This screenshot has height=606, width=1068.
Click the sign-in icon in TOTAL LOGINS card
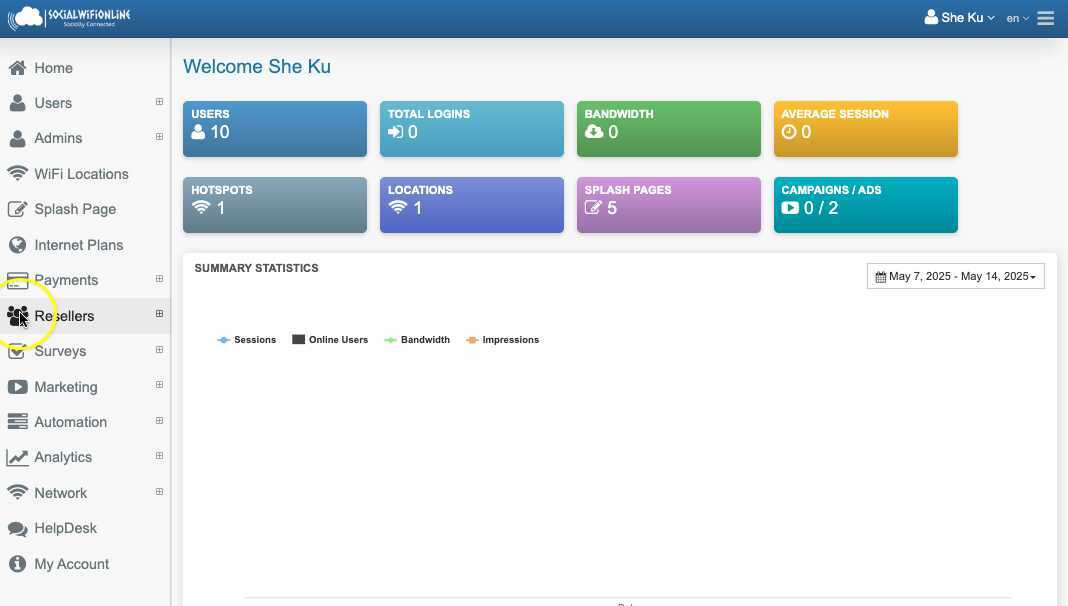tap(396, 132)
